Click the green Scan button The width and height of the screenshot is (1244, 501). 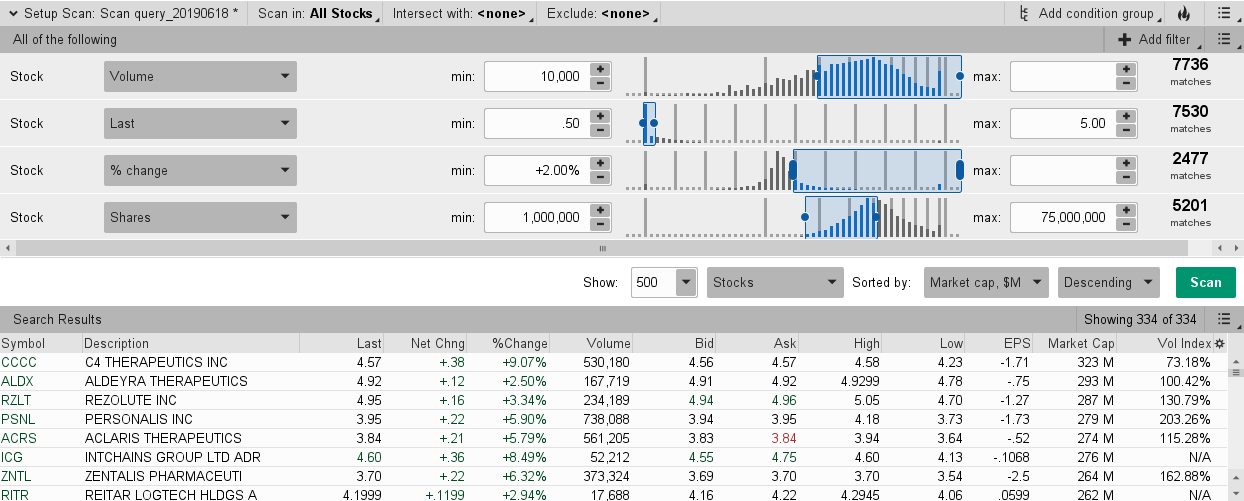1205,282
